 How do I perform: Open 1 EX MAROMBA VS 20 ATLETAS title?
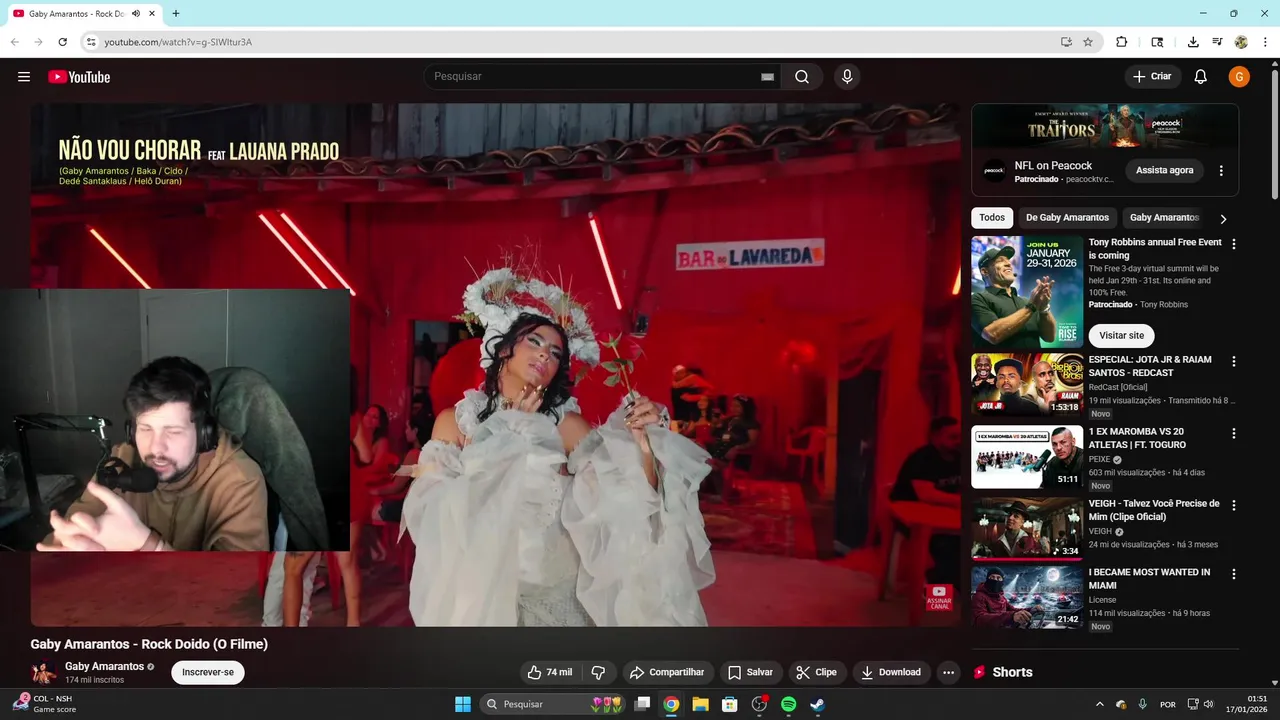[x=1137, y=438]
